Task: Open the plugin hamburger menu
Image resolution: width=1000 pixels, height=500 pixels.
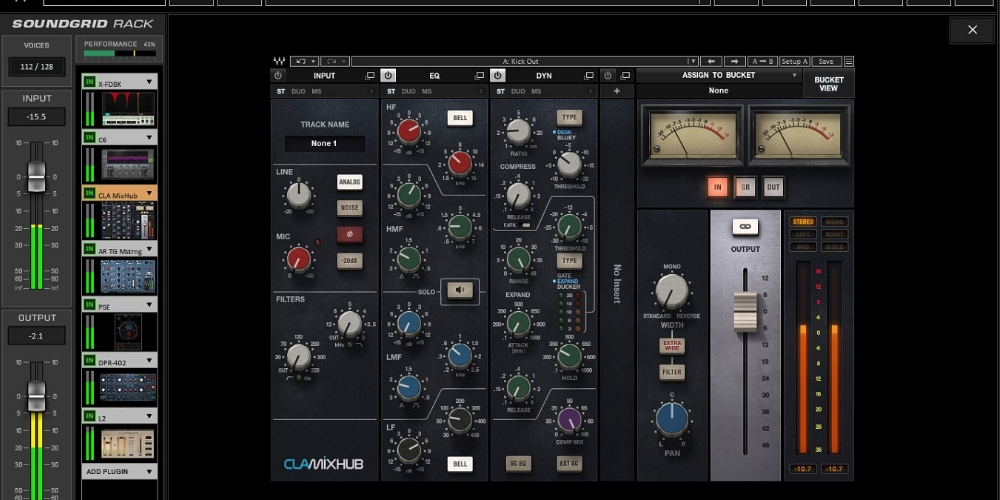Action: coord(848,62)
